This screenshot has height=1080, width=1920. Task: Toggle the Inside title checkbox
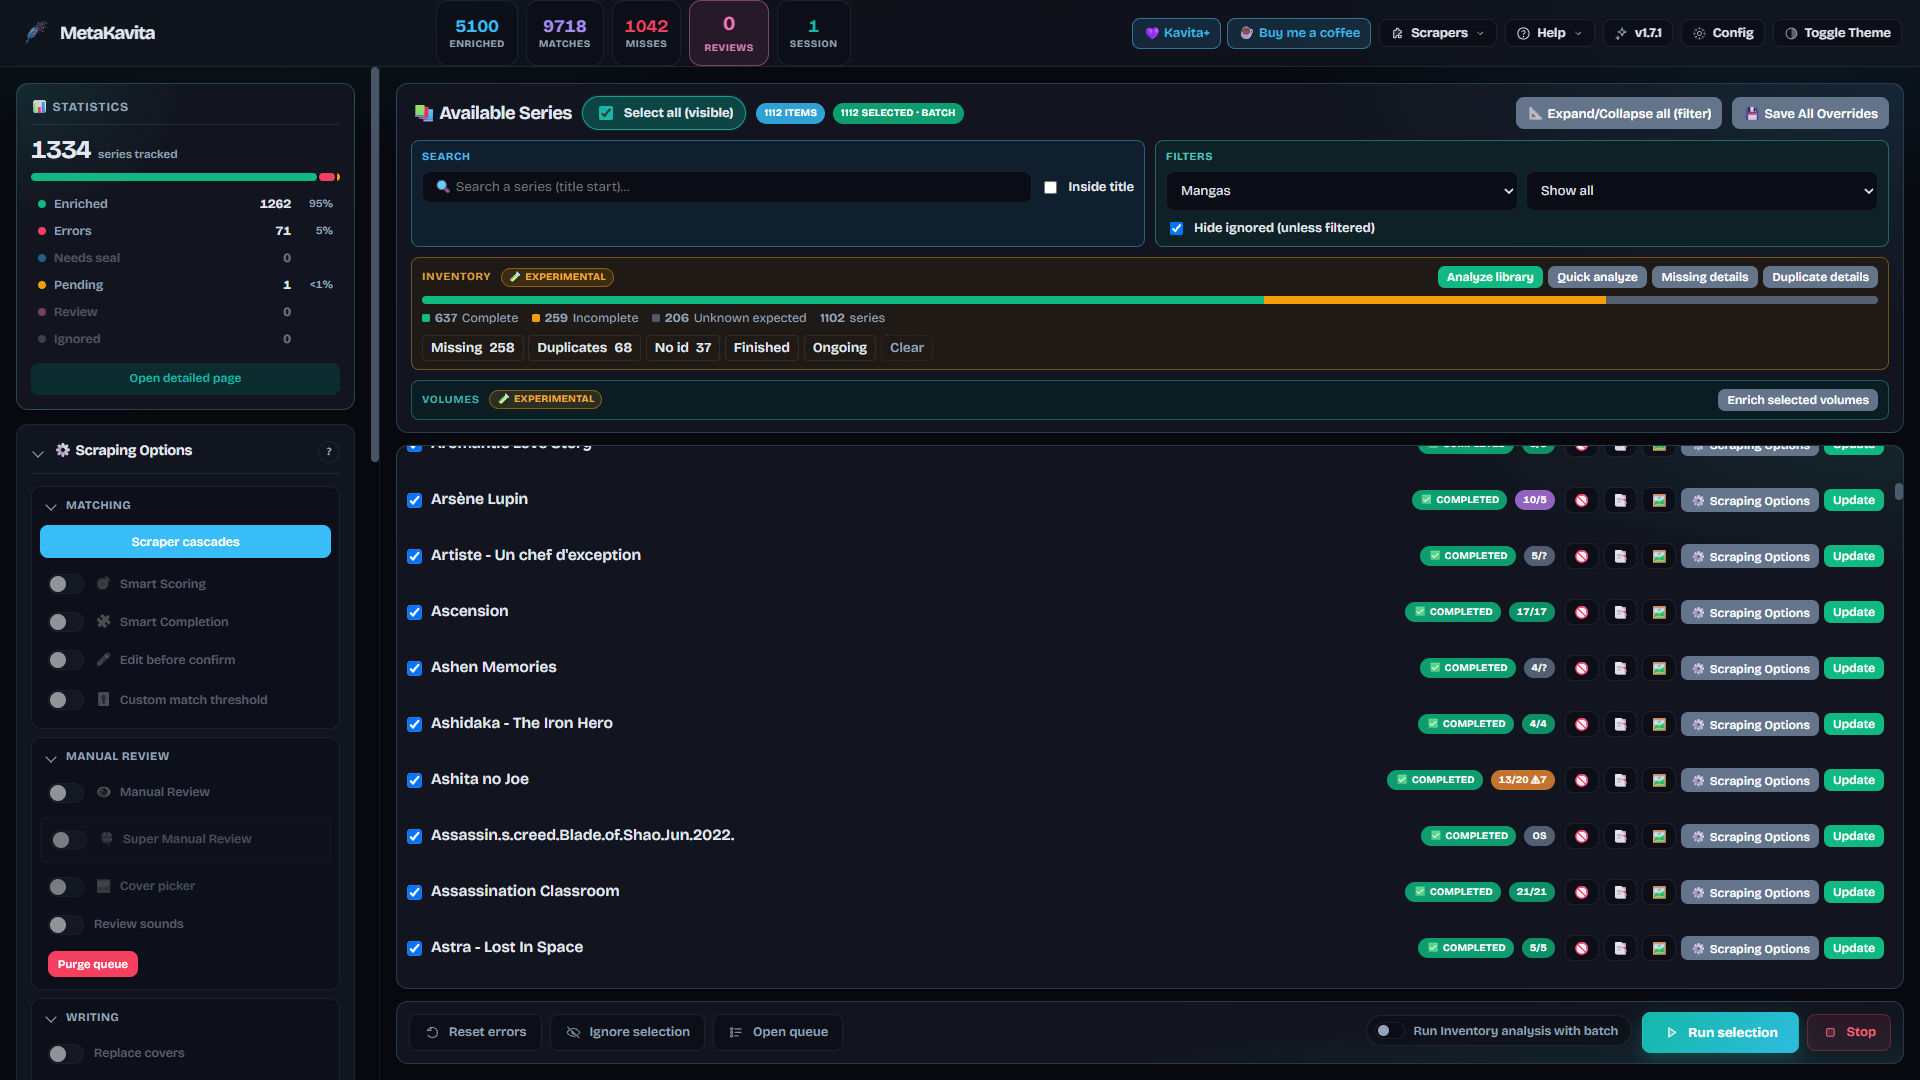pyautogui.click(x=1050, y=187)
